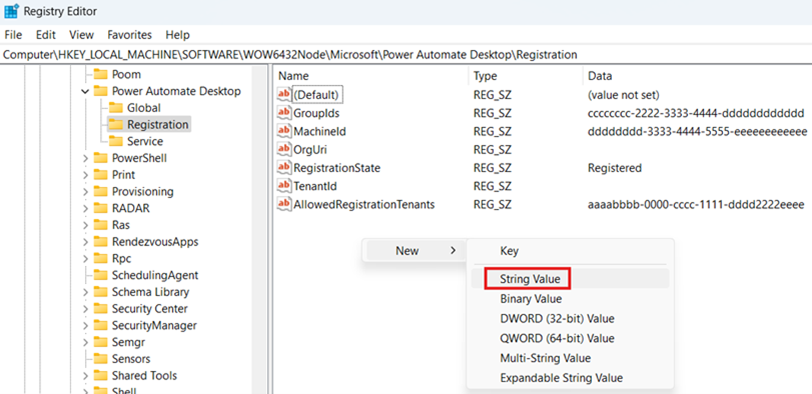Expand the PowerShell key
The width and height of the screenshot is (812, 394).
click(85, 158)
